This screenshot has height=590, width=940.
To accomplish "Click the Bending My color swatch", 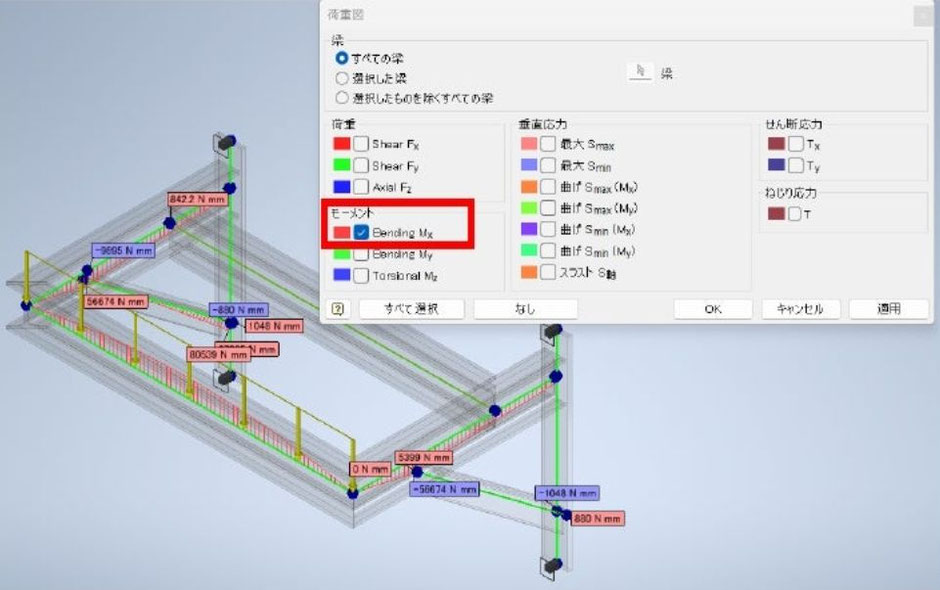I will [x=342, y=254].
